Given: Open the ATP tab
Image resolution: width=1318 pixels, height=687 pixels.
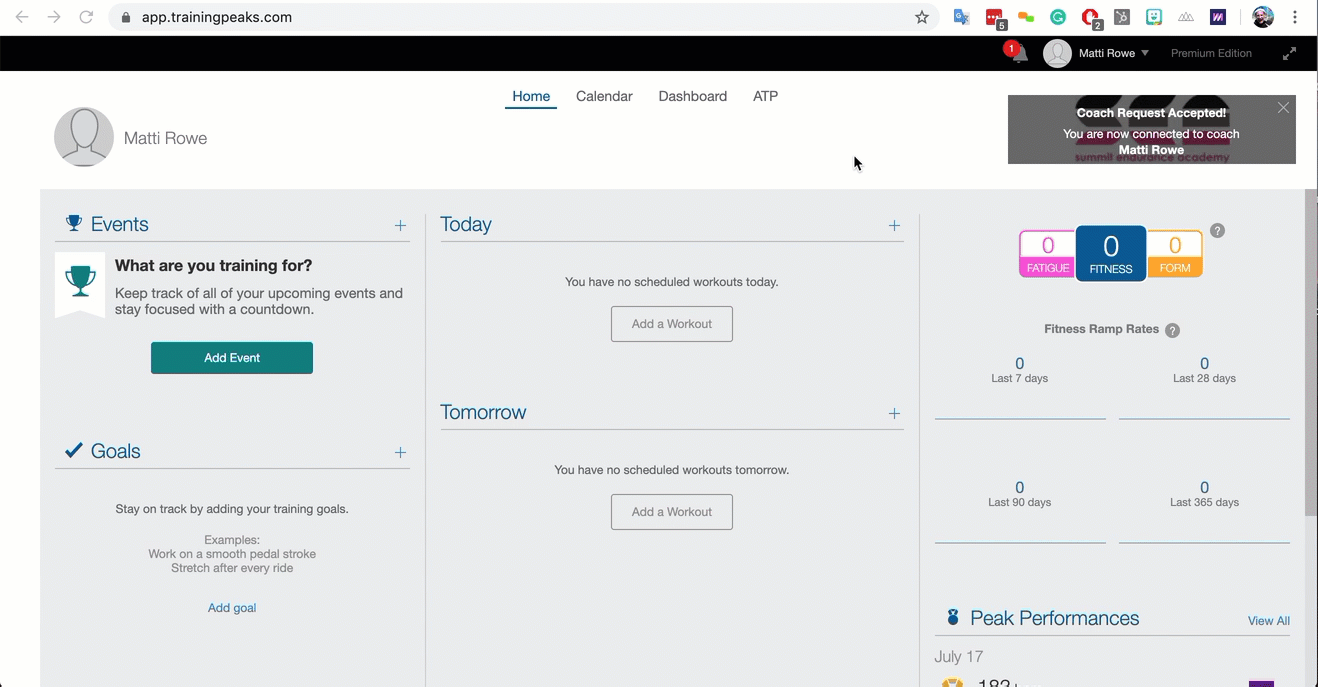Looking at the screenshot, I should tap(765, 97).
